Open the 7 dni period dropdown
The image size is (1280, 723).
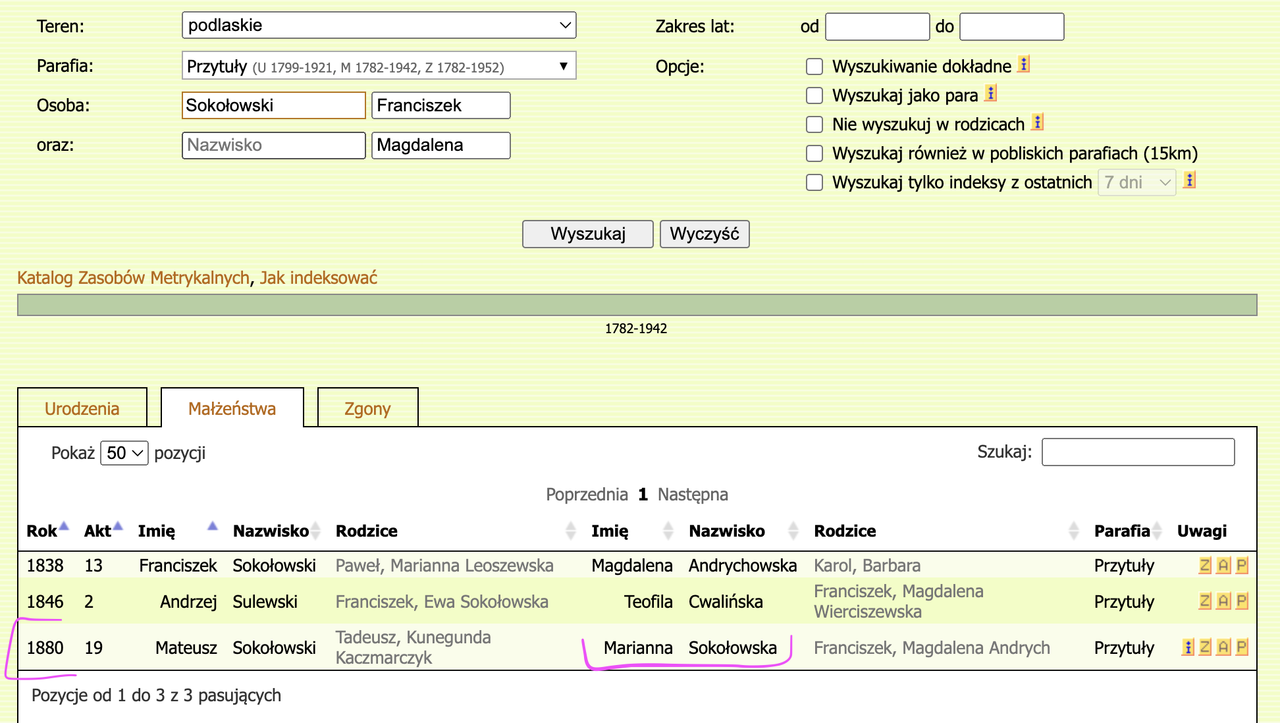[x=1137, y=183]
